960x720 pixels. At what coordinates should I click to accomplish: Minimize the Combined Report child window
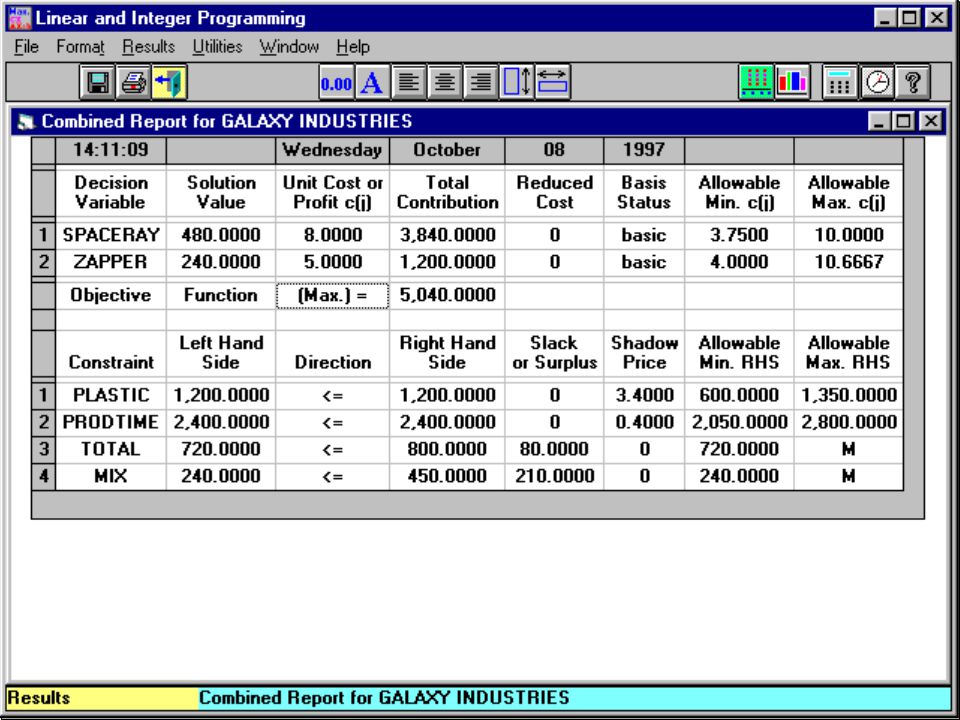pyautogui.click(x=880, y=121)
